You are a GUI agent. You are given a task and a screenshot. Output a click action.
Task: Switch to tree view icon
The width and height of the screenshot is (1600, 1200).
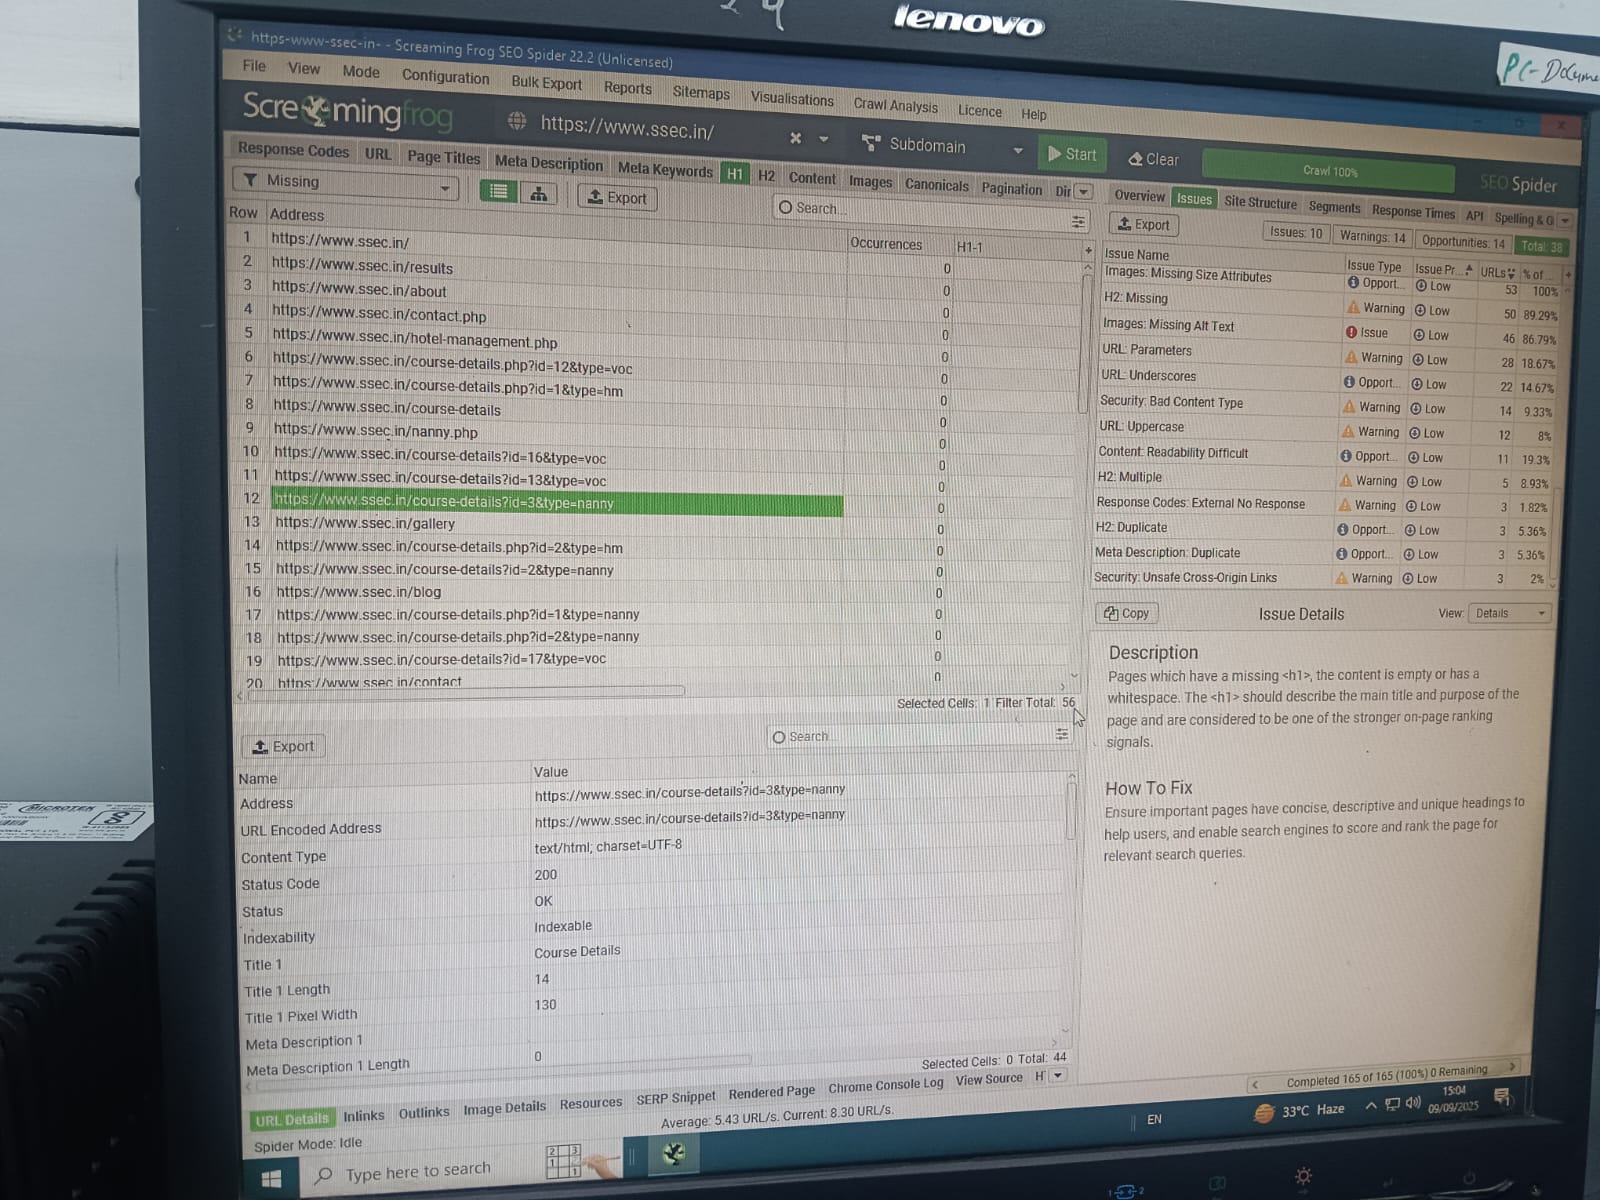point(538,194)
